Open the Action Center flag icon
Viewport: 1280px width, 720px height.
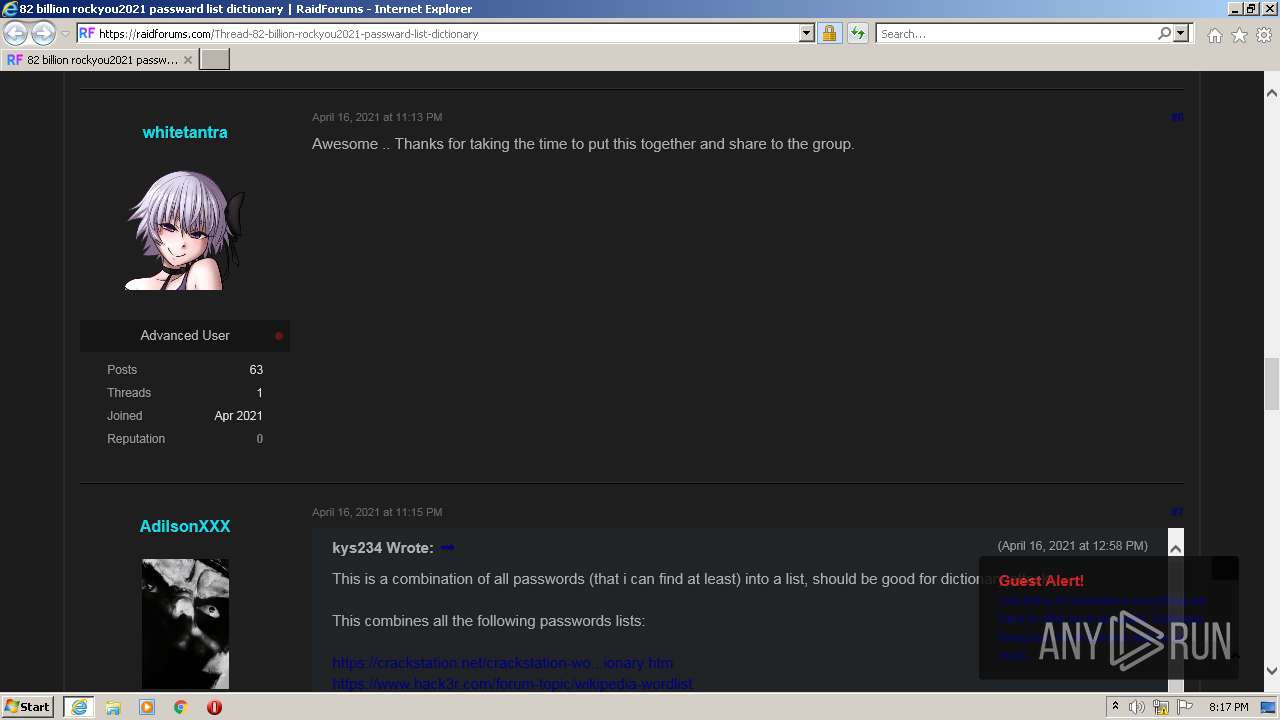pos(1185,707)
